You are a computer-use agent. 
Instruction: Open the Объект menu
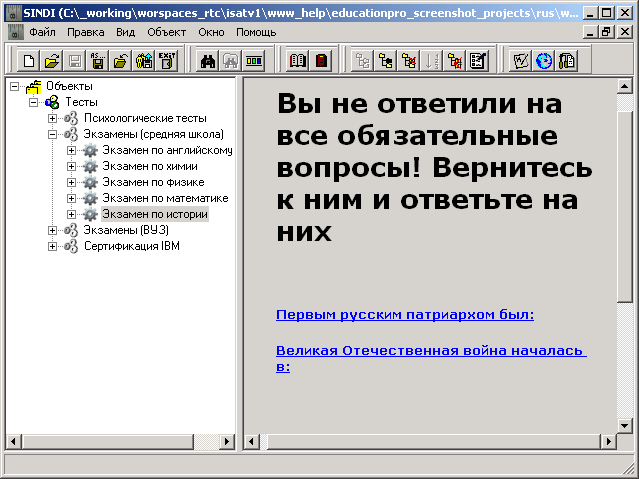pos(166,32)
